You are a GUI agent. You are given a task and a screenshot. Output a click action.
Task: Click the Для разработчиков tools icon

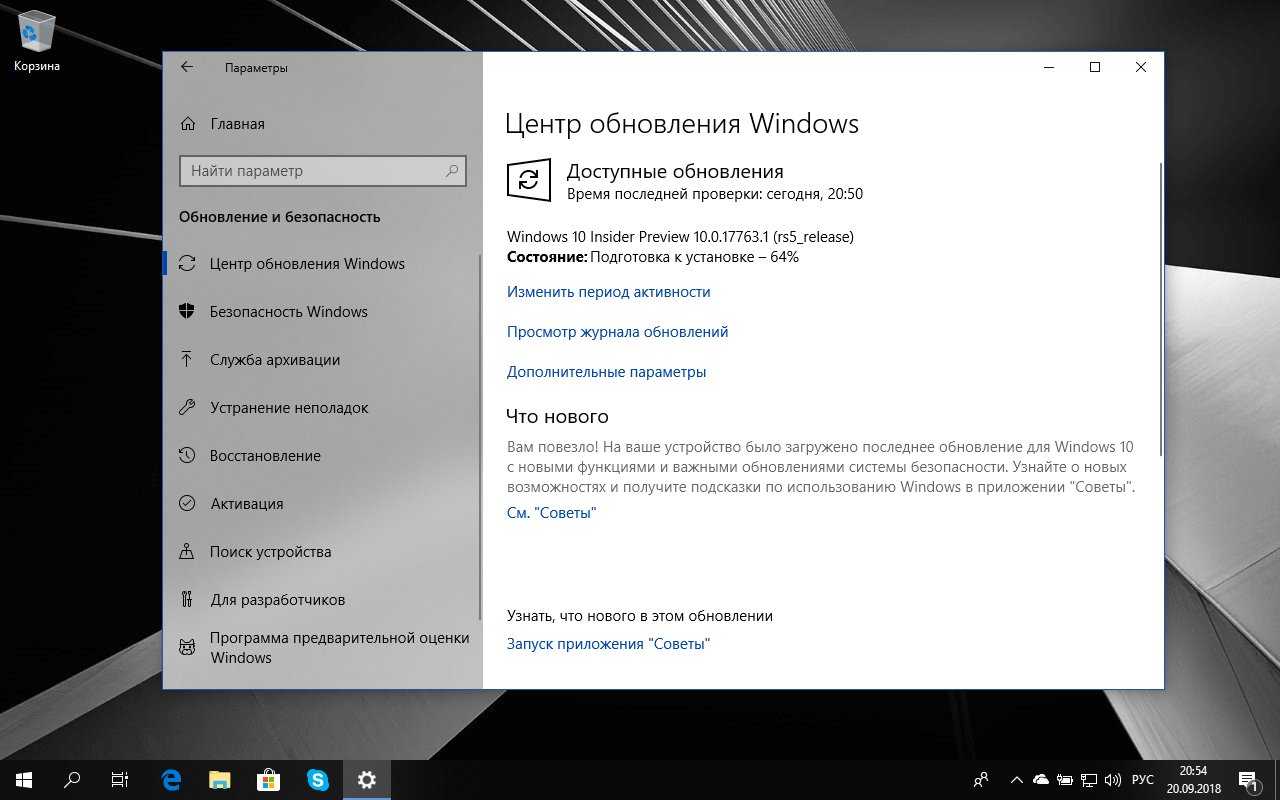tap(187, 599)
